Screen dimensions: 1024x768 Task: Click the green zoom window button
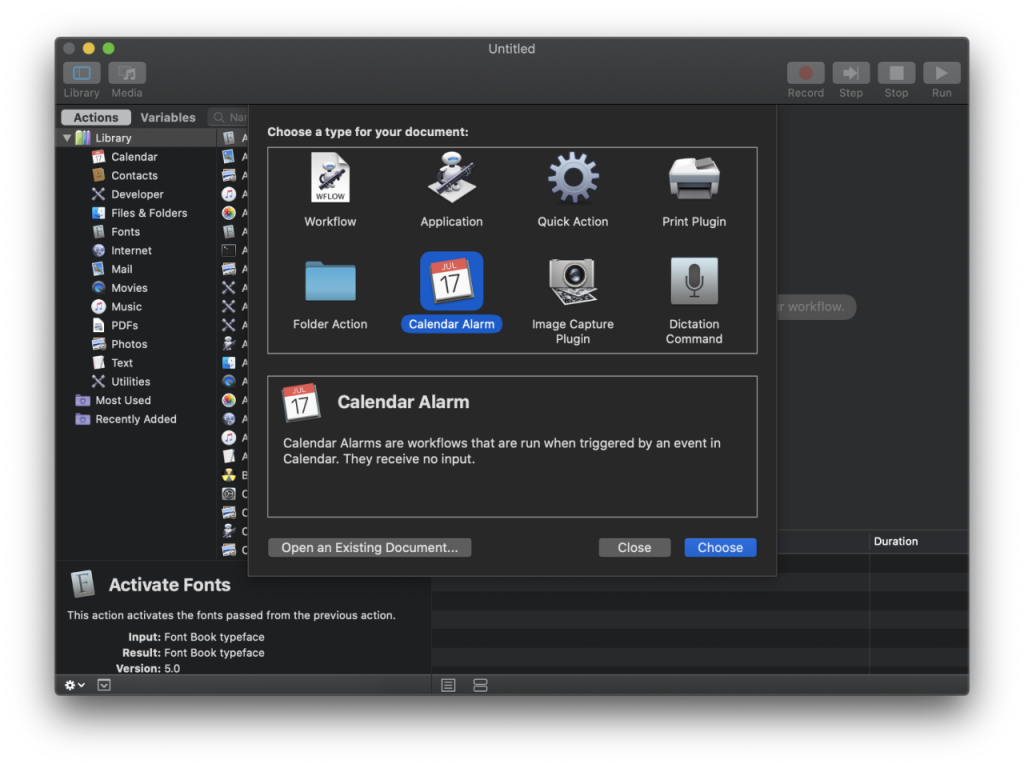click(108, 48)
